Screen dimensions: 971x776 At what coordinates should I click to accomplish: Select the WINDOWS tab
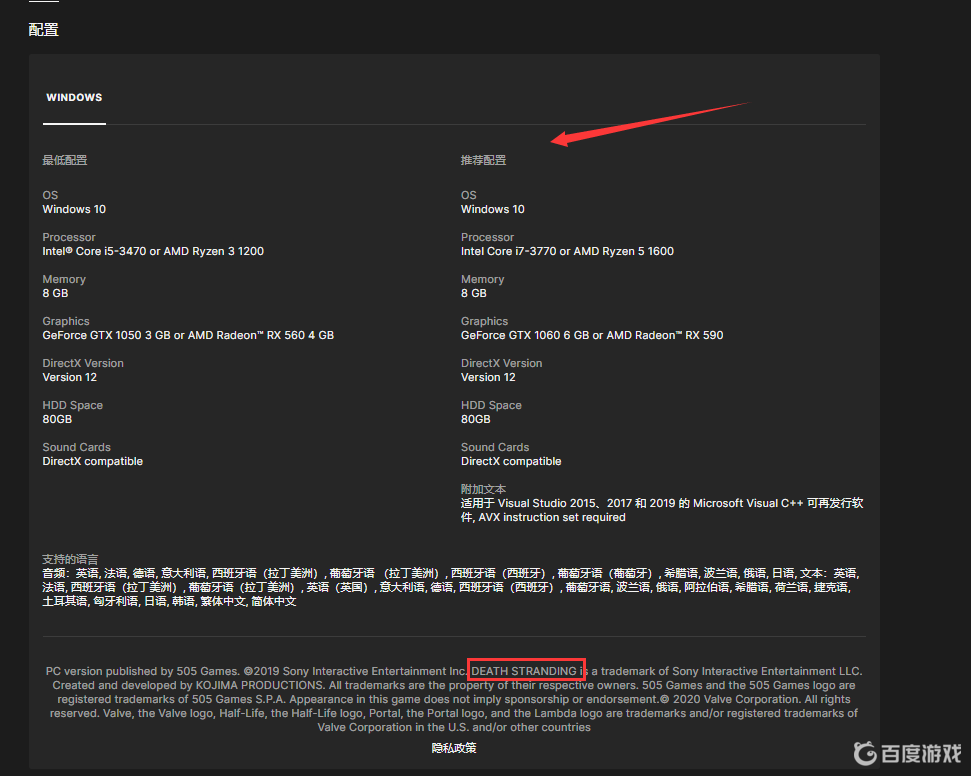74,97
